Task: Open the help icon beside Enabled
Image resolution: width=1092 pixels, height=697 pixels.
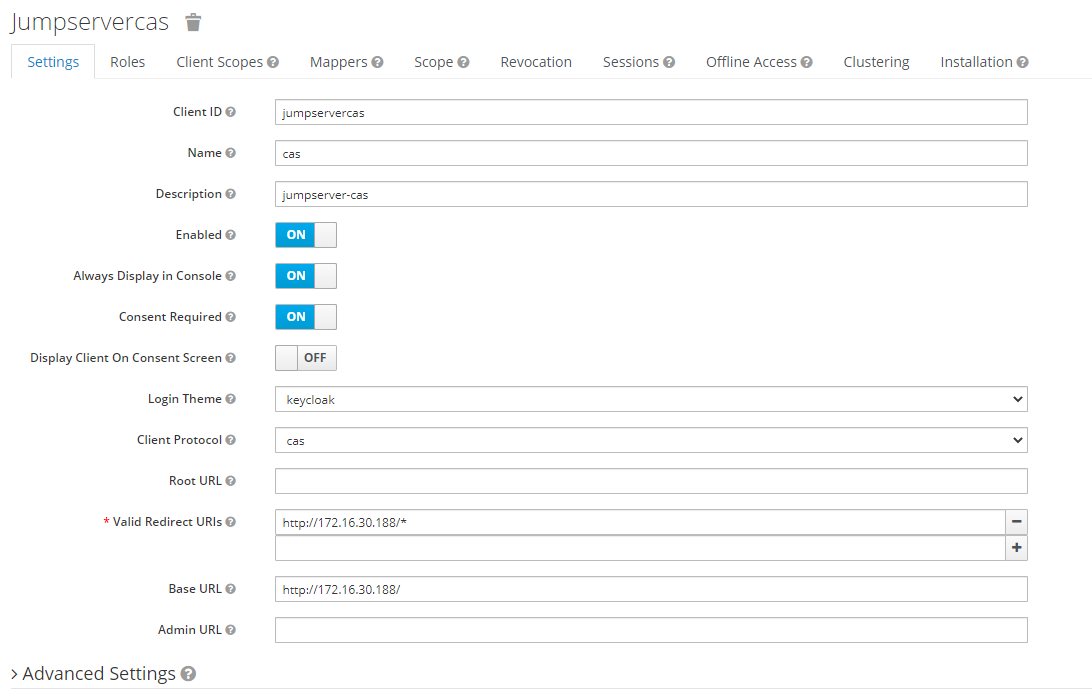Action: [x=231, y=235]
